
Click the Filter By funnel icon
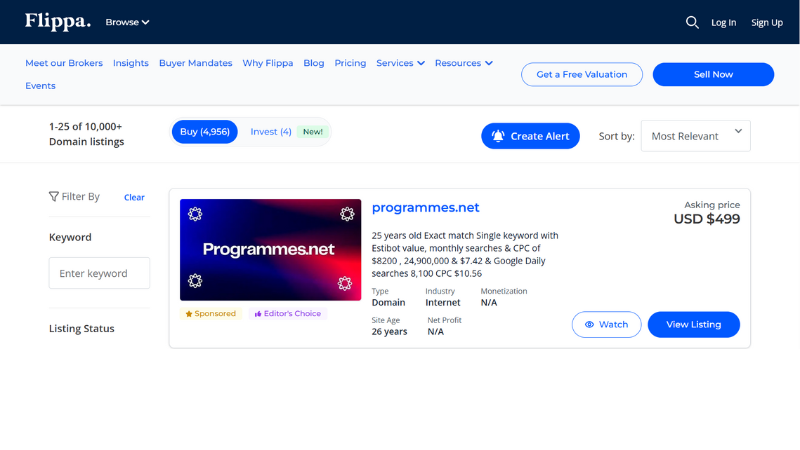tap(54, 196)
